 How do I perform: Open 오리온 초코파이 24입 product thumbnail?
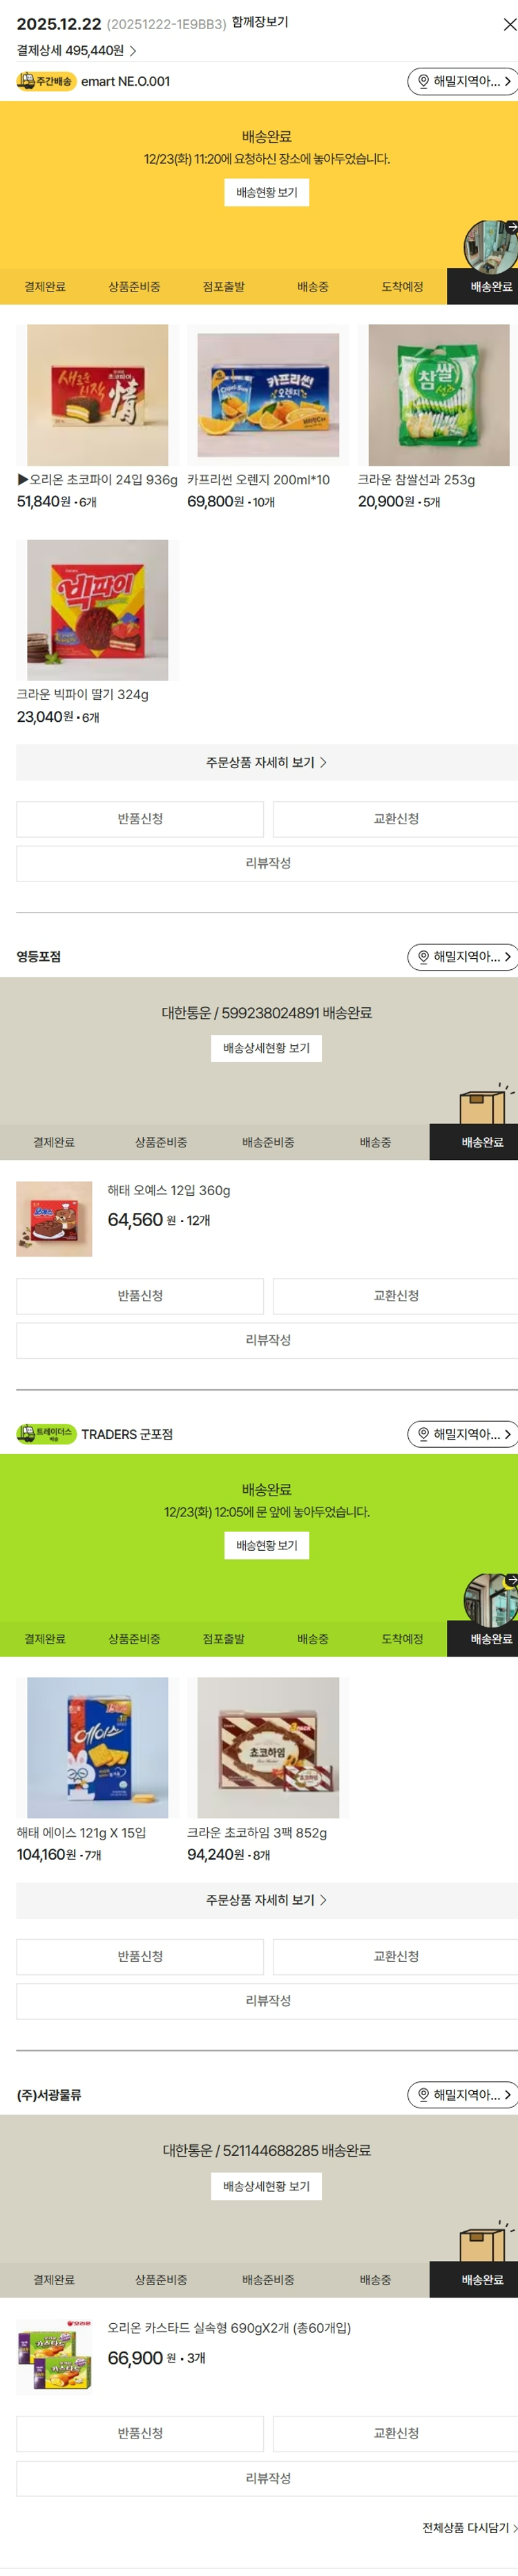[97, 395]
